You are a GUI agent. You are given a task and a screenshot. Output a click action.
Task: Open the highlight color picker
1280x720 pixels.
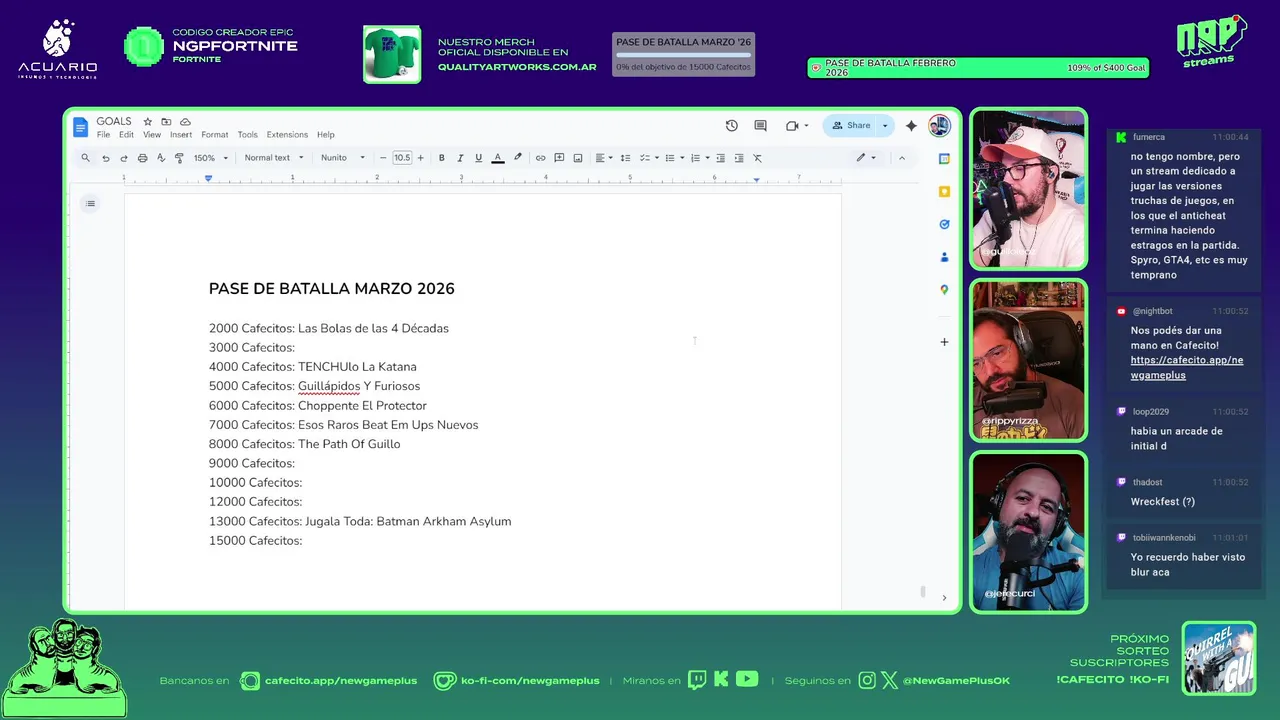(x=517, y=158)
